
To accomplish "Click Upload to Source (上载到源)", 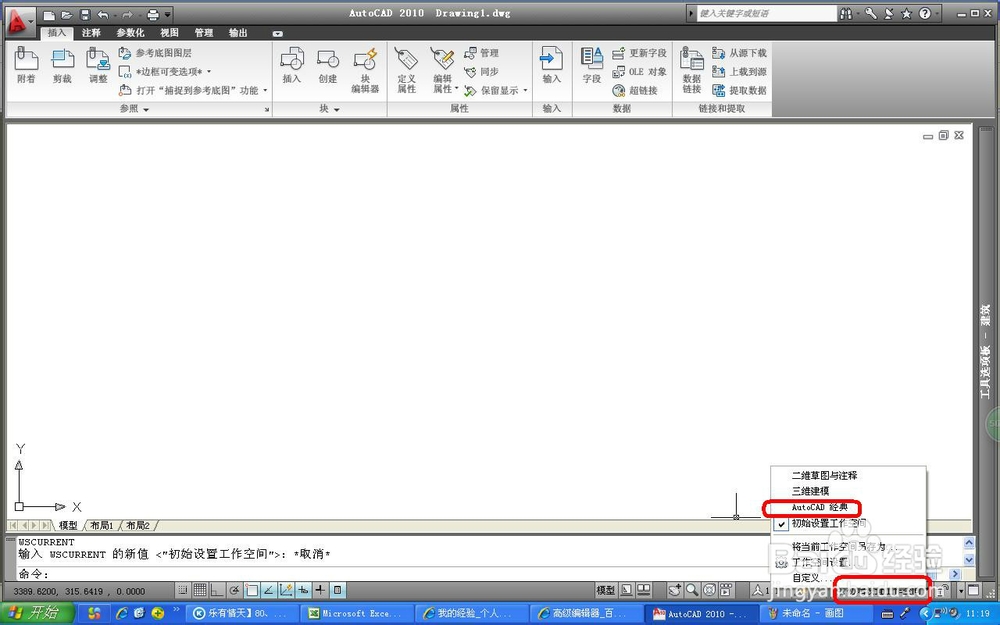I will click(739, 71).
